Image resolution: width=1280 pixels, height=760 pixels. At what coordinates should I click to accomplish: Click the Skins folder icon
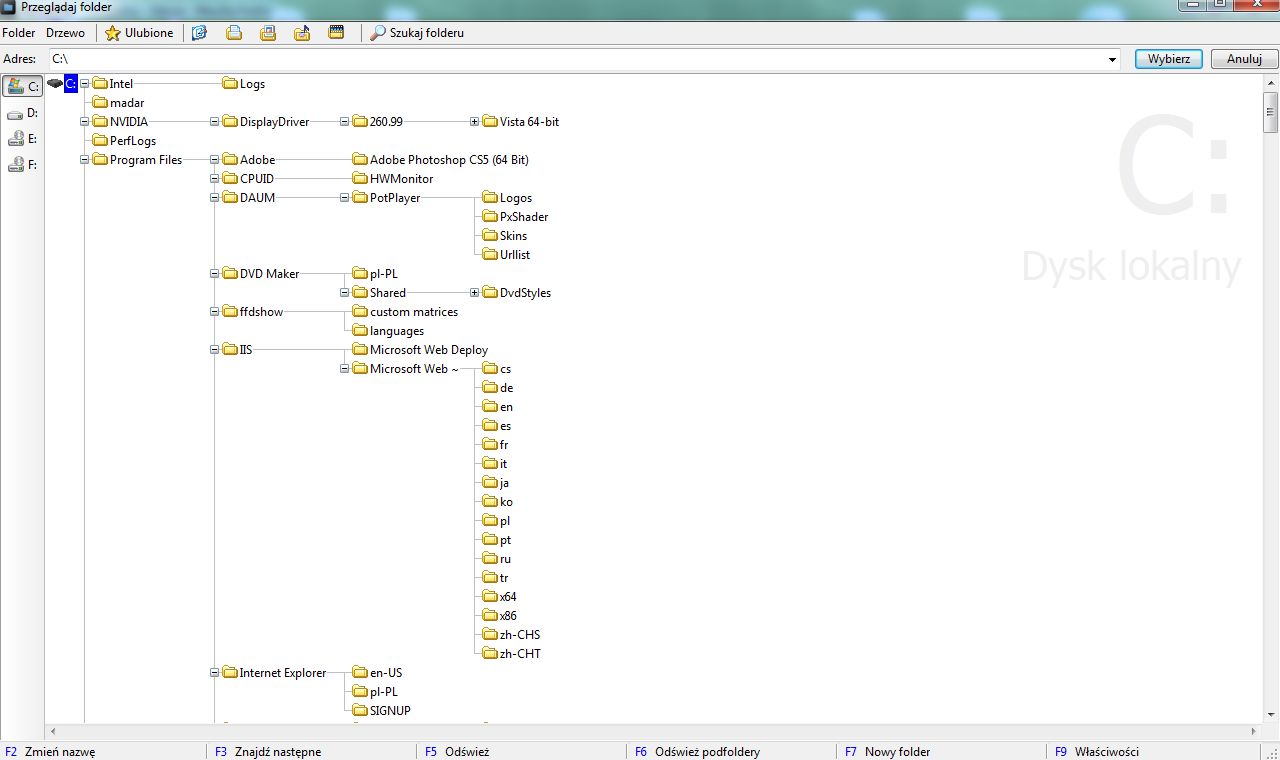[490, 236]
